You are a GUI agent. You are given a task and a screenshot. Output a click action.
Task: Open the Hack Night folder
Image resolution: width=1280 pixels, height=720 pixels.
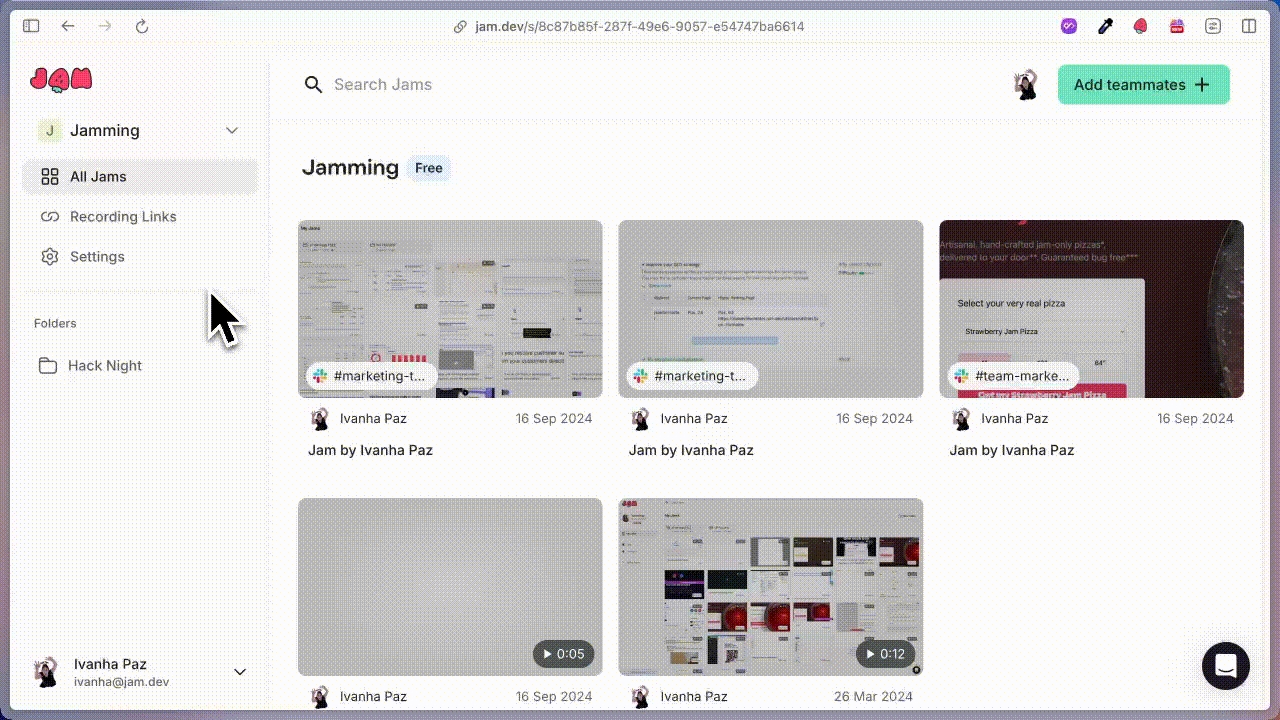tap(104, 366)
